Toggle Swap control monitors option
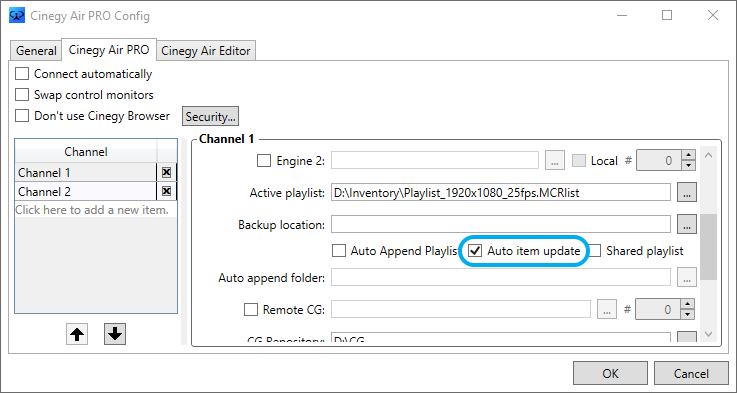The height and width of the screenshot is (393, 737). click(x=22, y=94)
